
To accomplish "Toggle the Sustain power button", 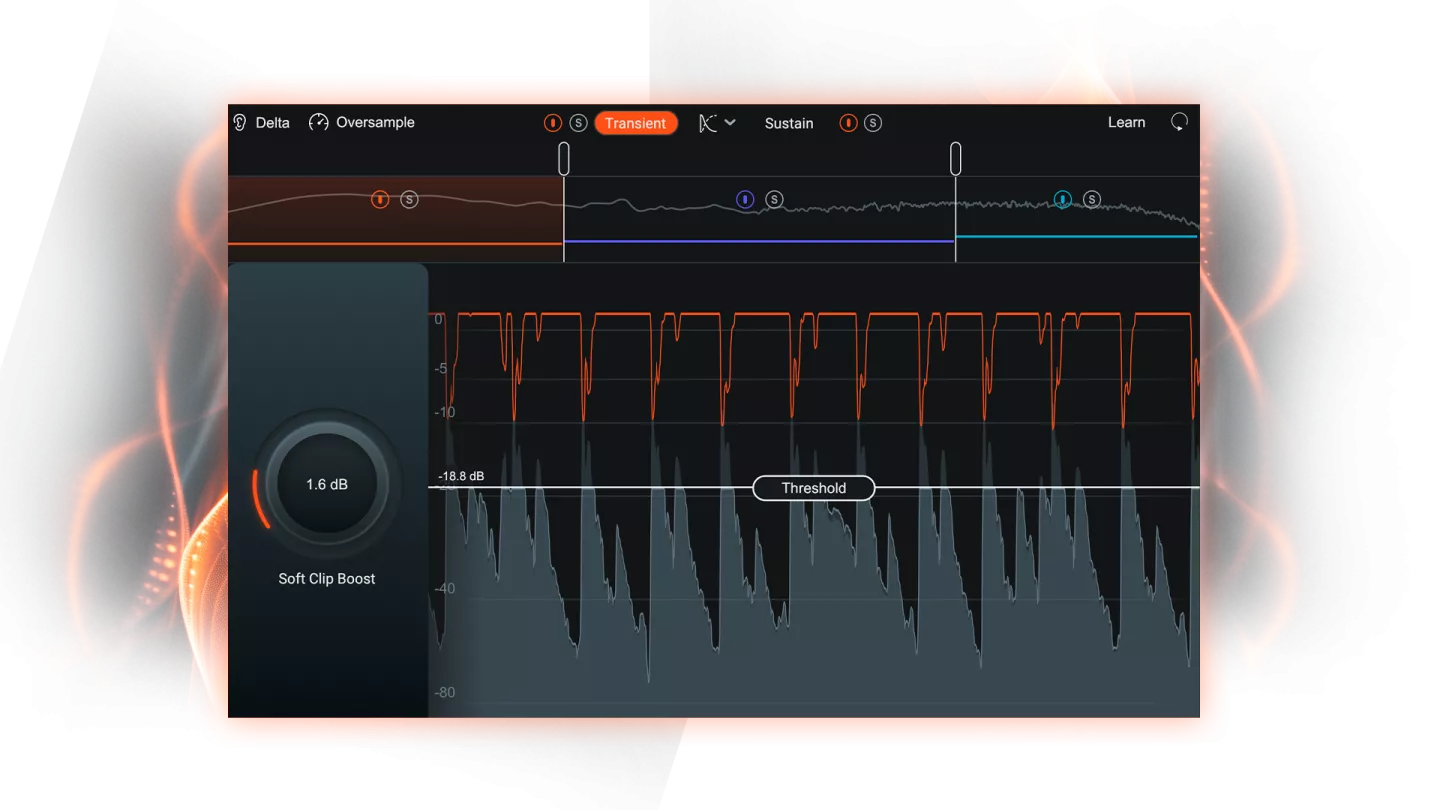I will (848, 123).
